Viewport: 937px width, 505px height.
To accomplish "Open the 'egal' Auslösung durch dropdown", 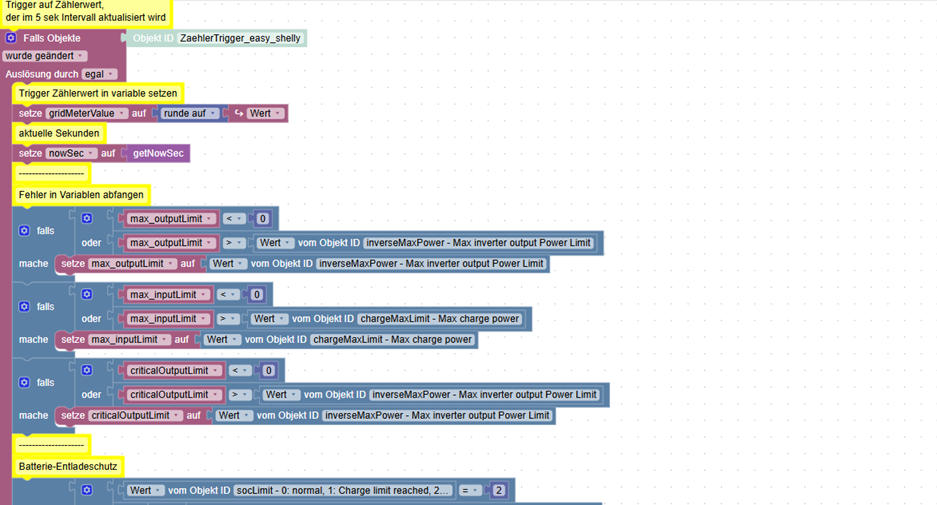I will point(99,74).
